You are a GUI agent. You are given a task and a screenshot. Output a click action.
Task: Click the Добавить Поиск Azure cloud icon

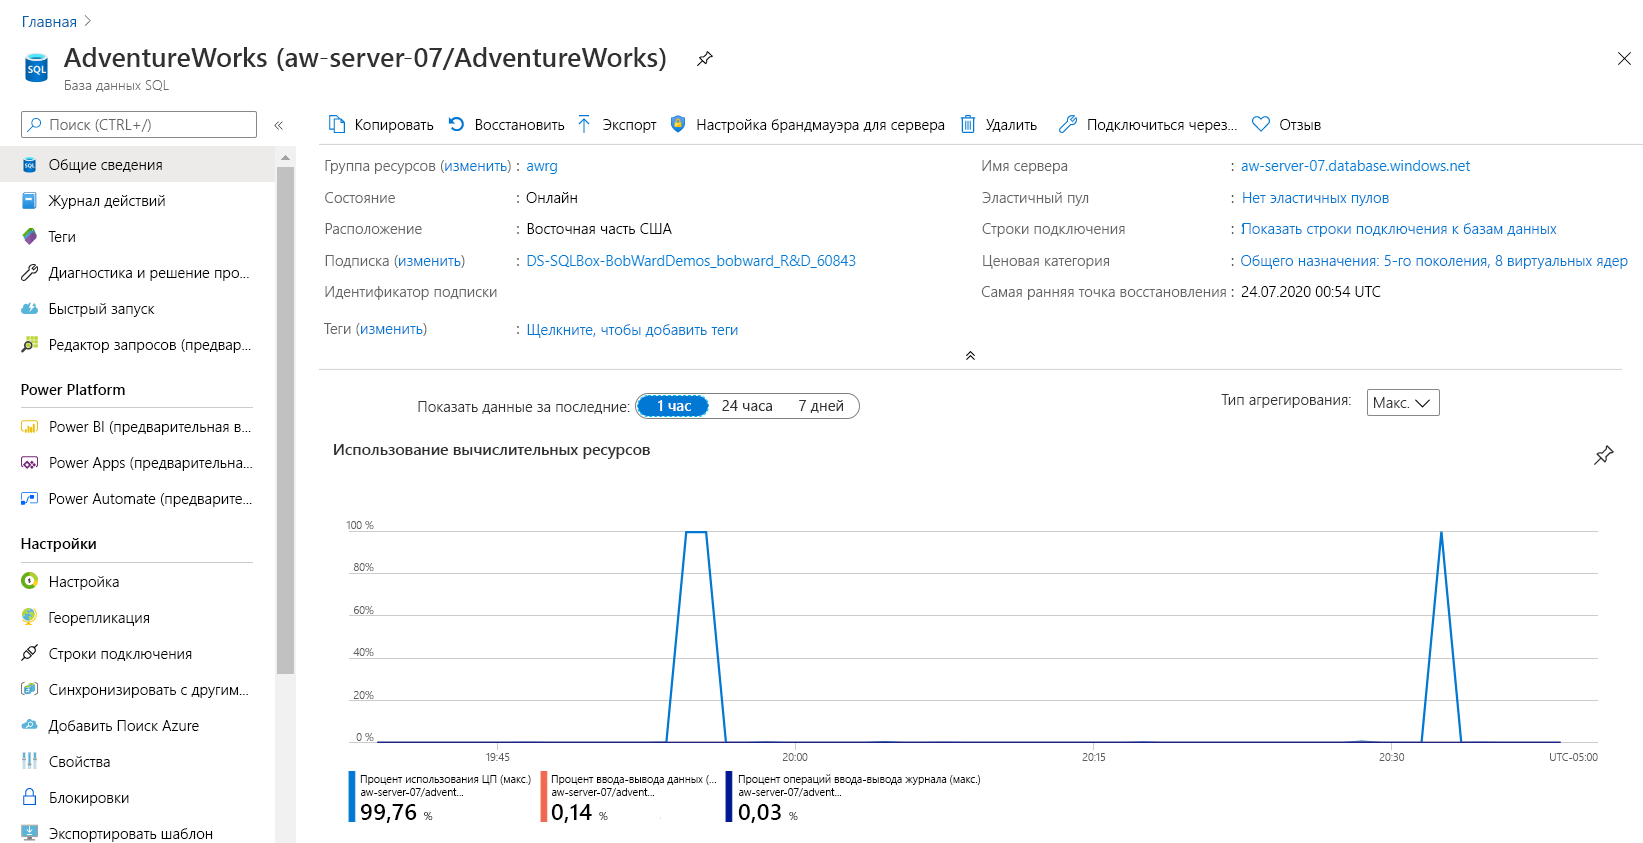point(29,725)
